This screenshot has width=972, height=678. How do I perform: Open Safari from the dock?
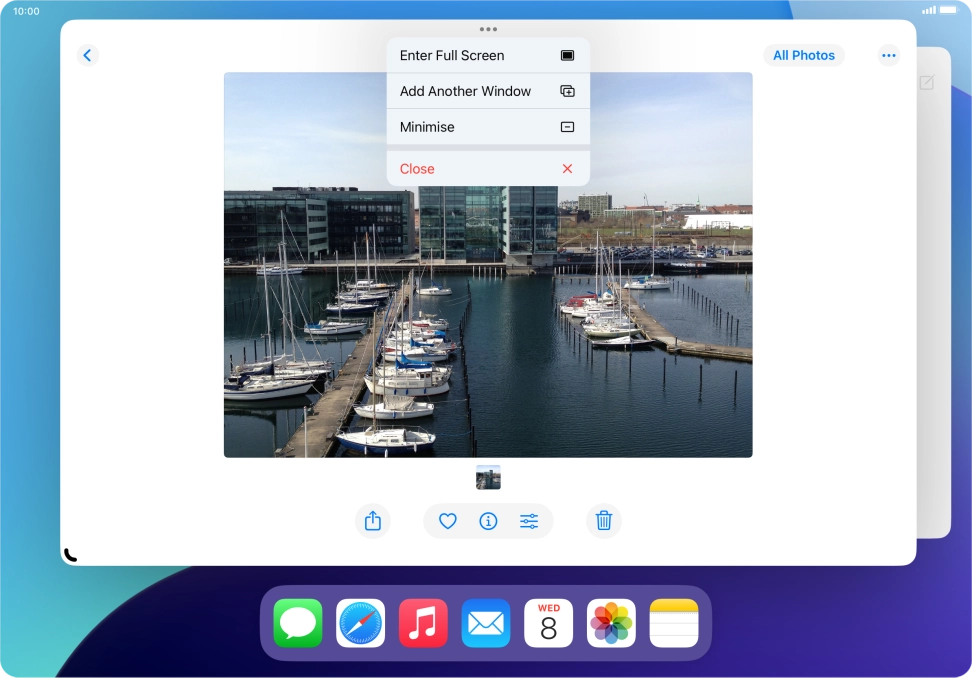[361, 622]
